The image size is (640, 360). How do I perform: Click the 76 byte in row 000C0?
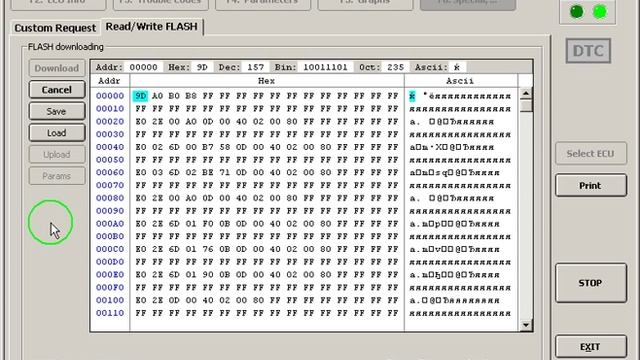208,249
